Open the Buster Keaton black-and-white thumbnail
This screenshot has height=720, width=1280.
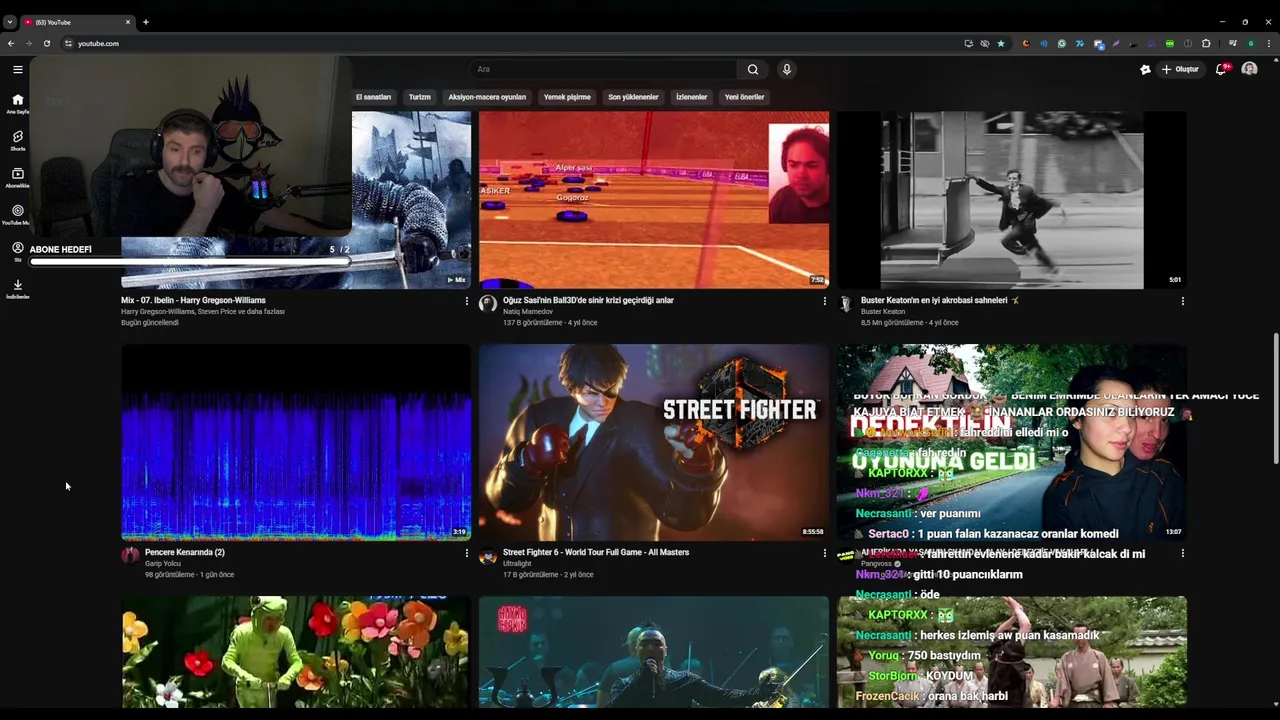click(1012, 200)
